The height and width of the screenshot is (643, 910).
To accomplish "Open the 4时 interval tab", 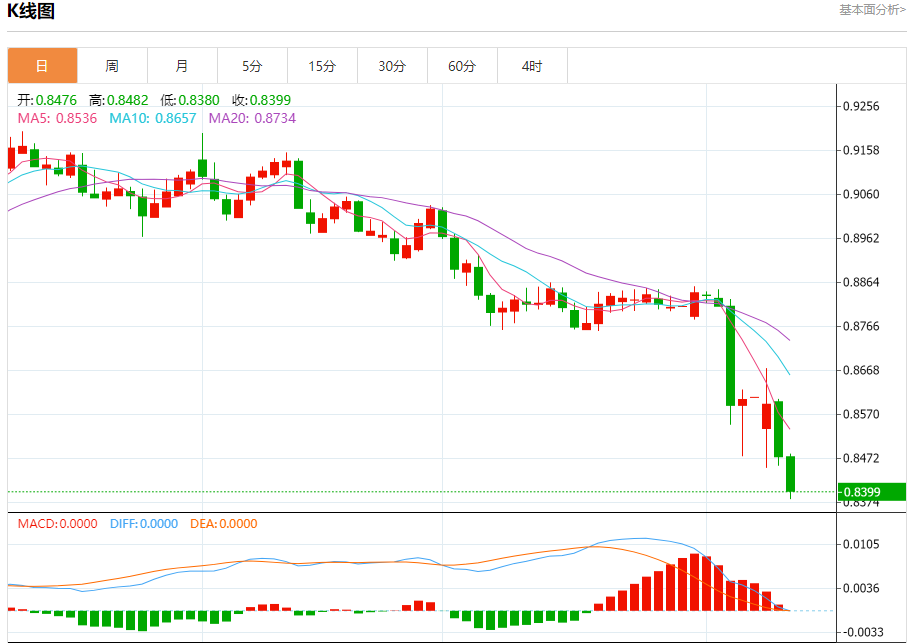I will pyautogui.click(x=532, y=66).
